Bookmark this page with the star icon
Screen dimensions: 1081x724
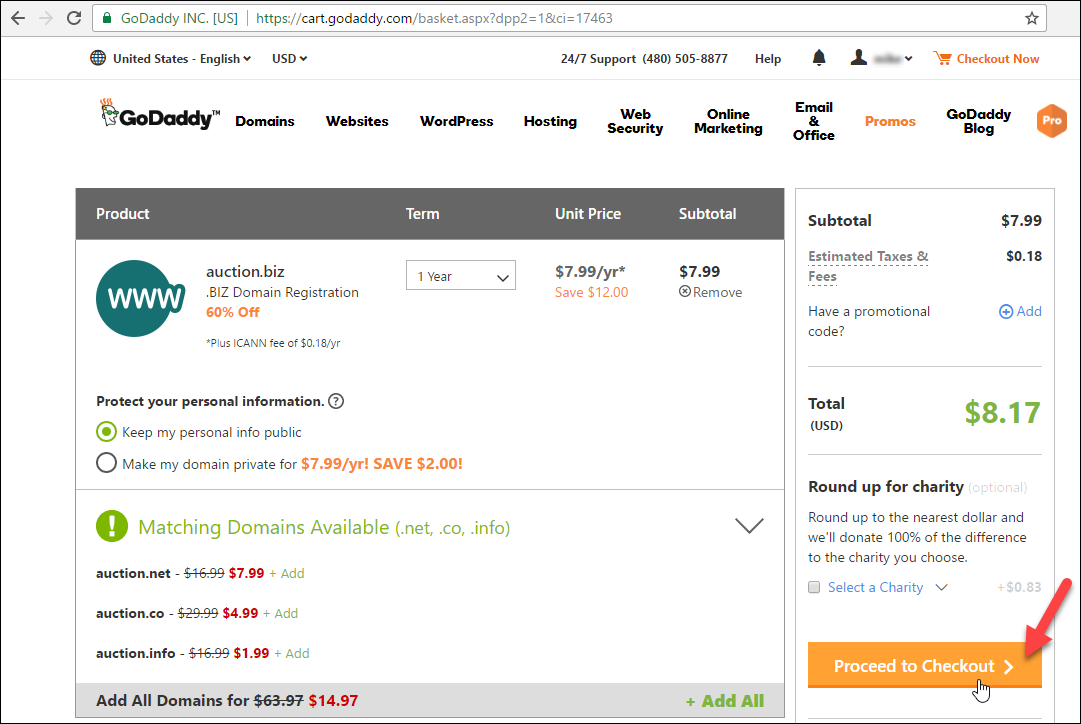tap(1031, 18)
